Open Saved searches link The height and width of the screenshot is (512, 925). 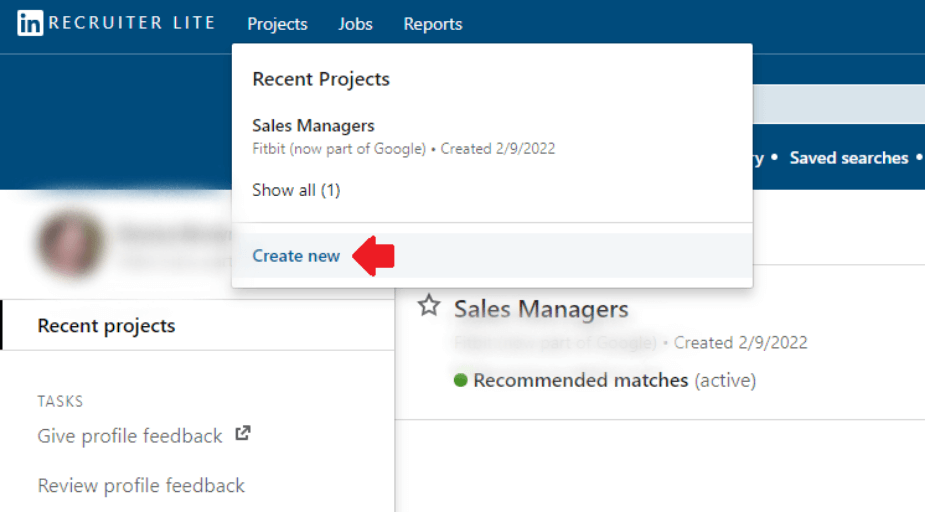coord(849,158)
